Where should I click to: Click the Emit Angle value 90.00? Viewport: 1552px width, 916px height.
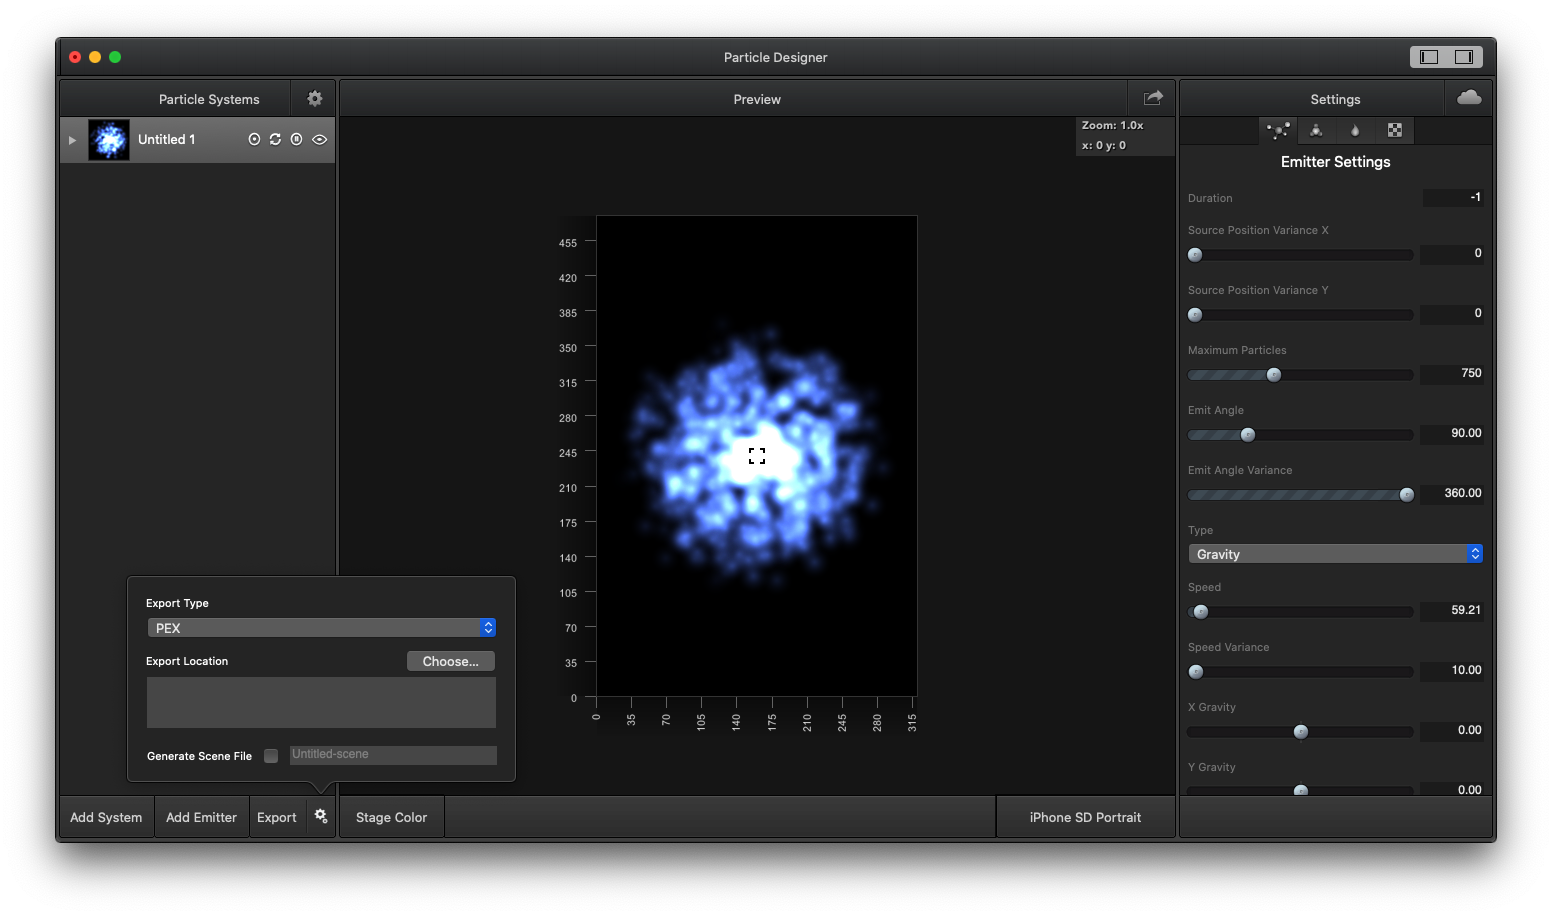[1452, 433]
